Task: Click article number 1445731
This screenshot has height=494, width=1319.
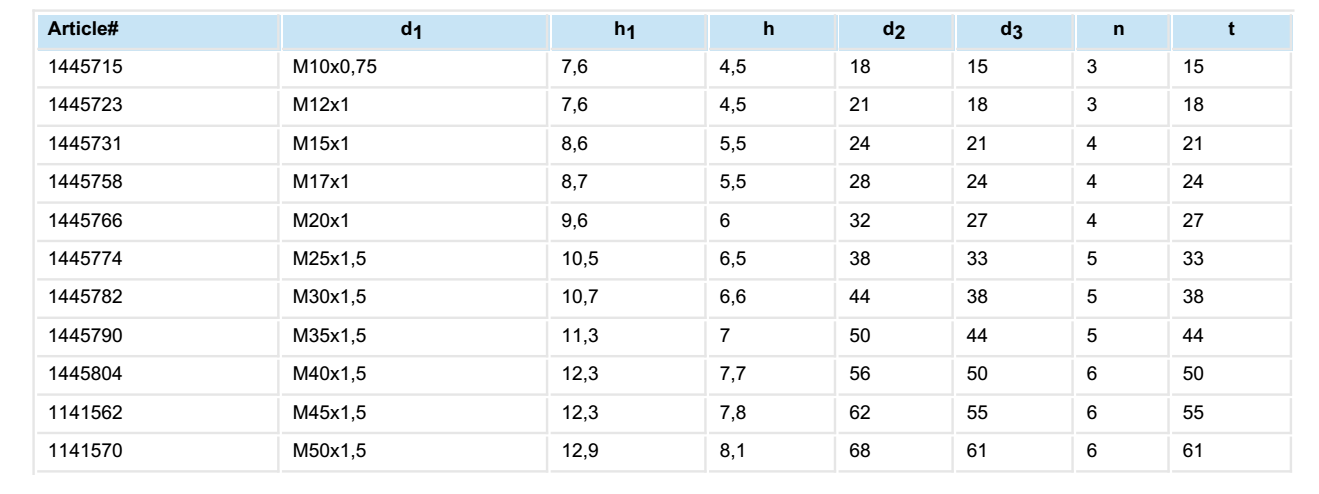Action: pyautogui.click(x=84, y=144)
